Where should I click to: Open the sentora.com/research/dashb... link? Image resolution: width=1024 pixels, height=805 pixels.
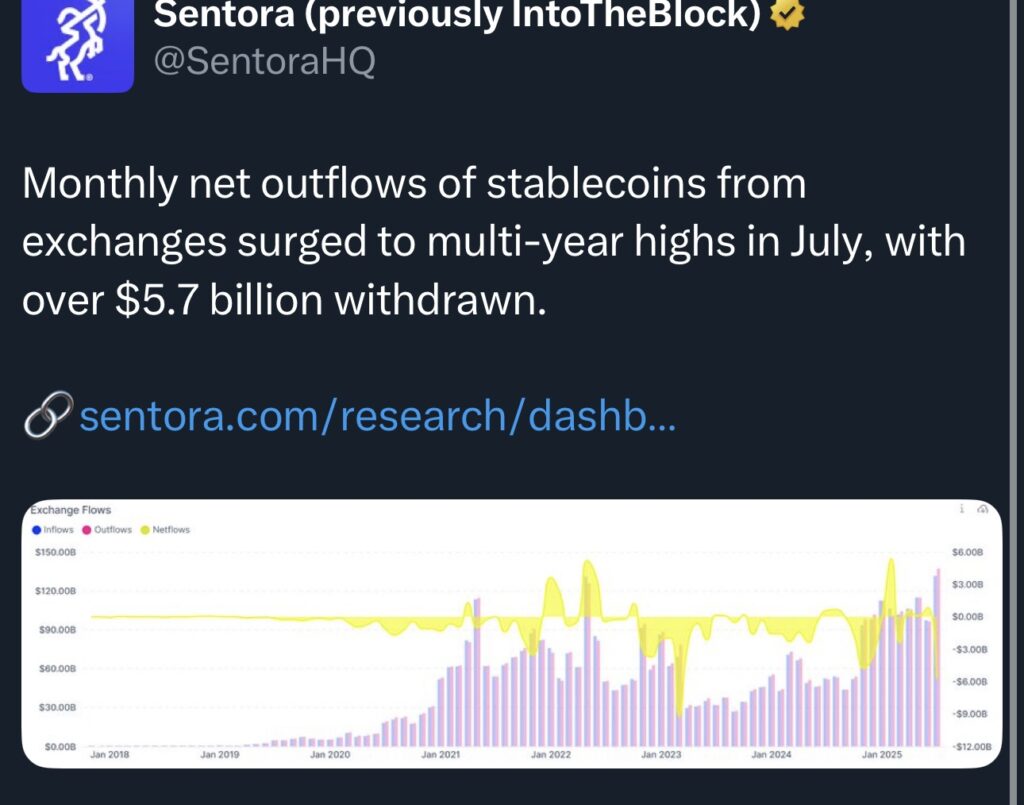tap(377, 415)
